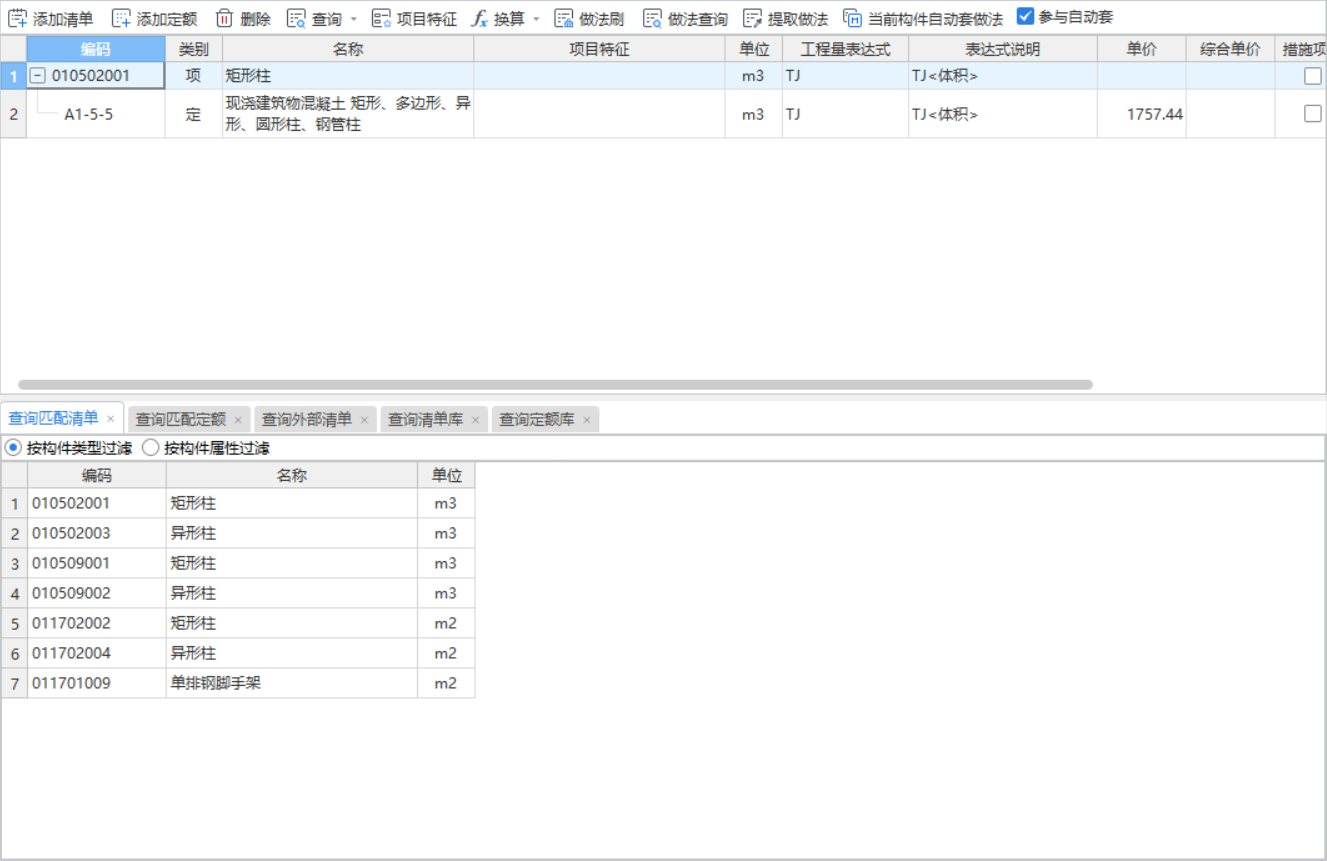Close the 查询匹配定额 tab
Viewport: 1327px width, 861px height.
coord(238,420)
